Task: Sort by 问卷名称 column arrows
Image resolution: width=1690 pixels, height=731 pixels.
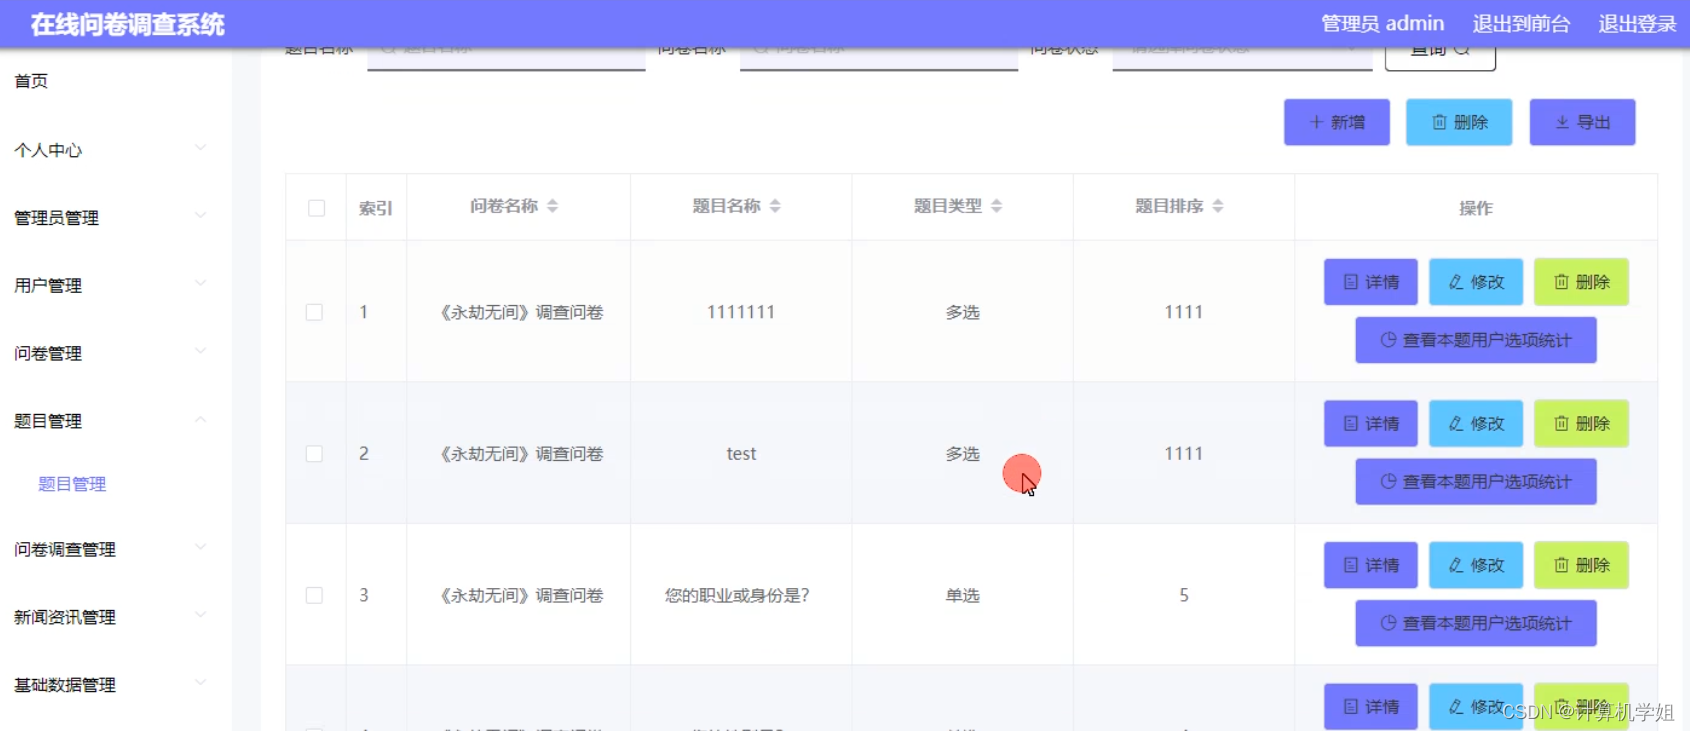Action: pos(553,206)
